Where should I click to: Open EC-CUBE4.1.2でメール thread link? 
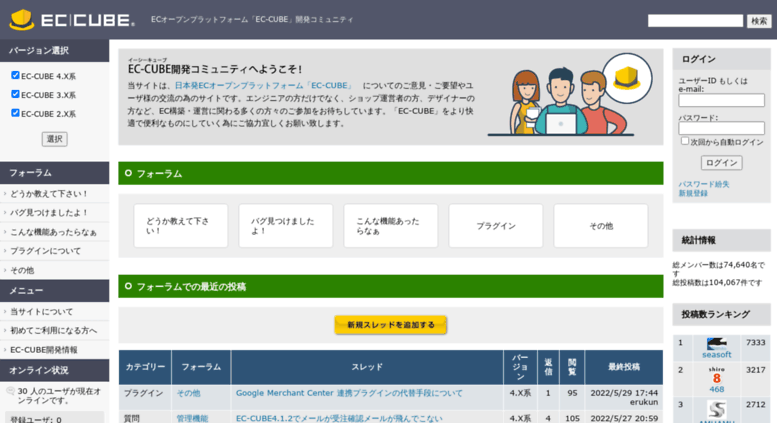pyautogui.click(x=339, y=419)
